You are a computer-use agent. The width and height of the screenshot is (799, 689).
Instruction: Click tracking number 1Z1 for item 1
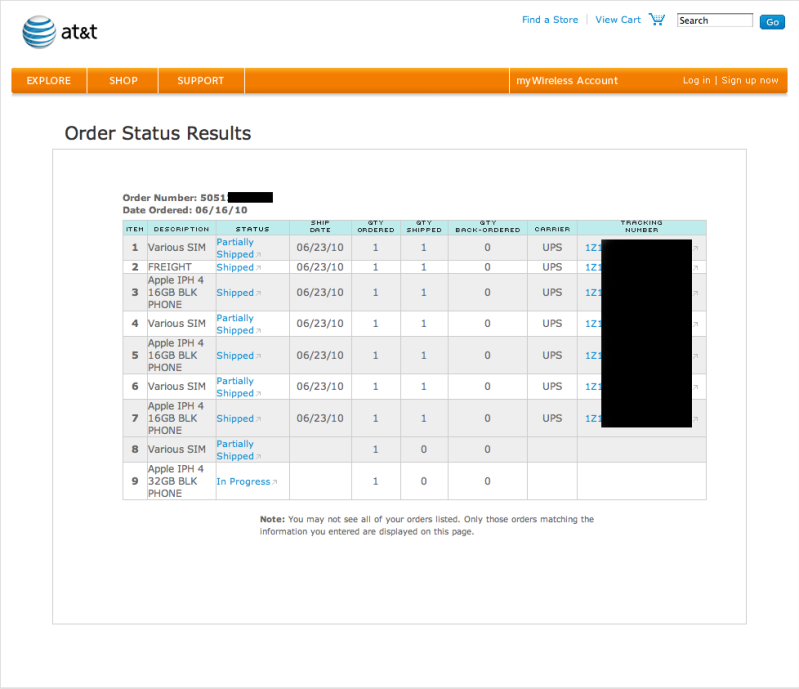click(x=593, y=248)
